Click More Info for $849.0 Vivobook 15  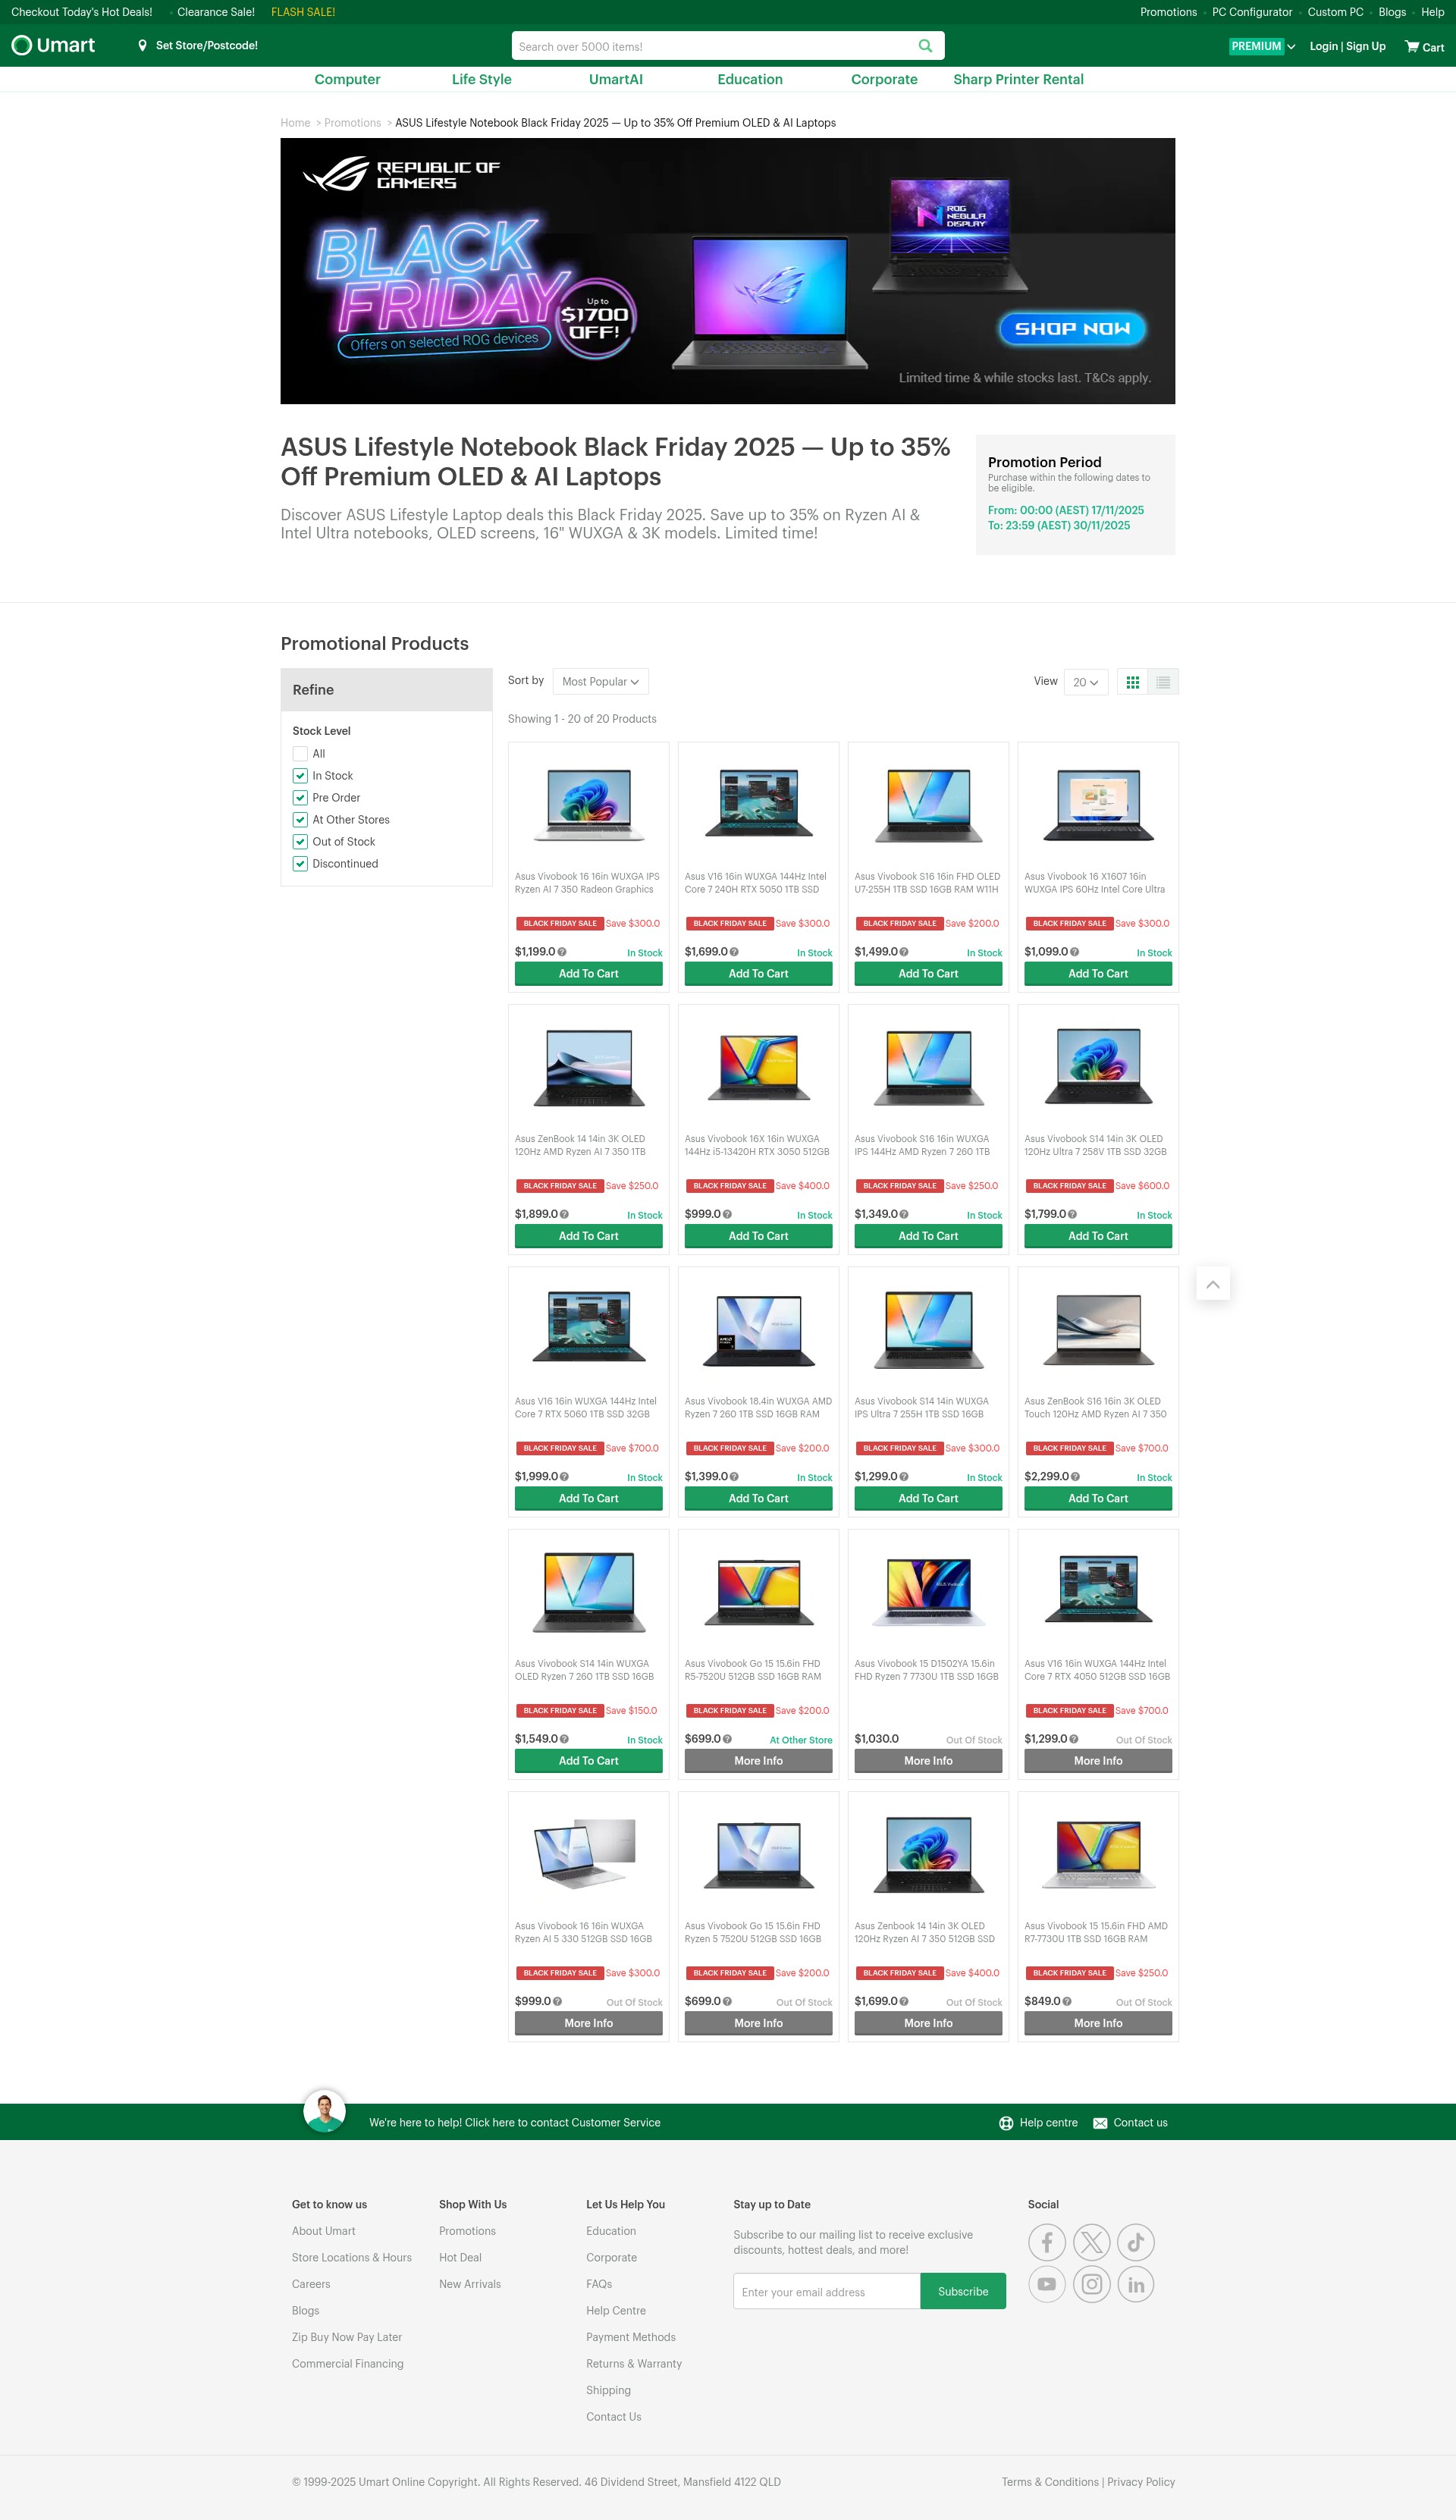point(1098,2024)
